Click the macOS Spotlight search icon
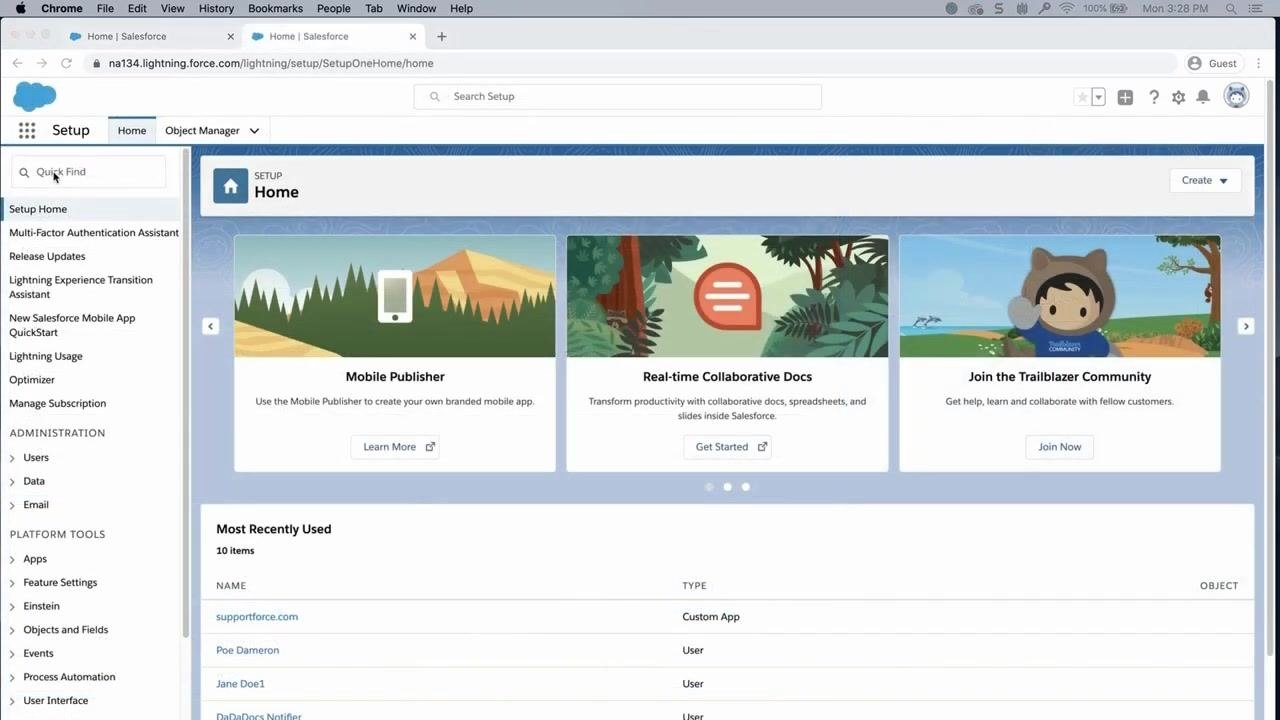 pos(1233,8)
